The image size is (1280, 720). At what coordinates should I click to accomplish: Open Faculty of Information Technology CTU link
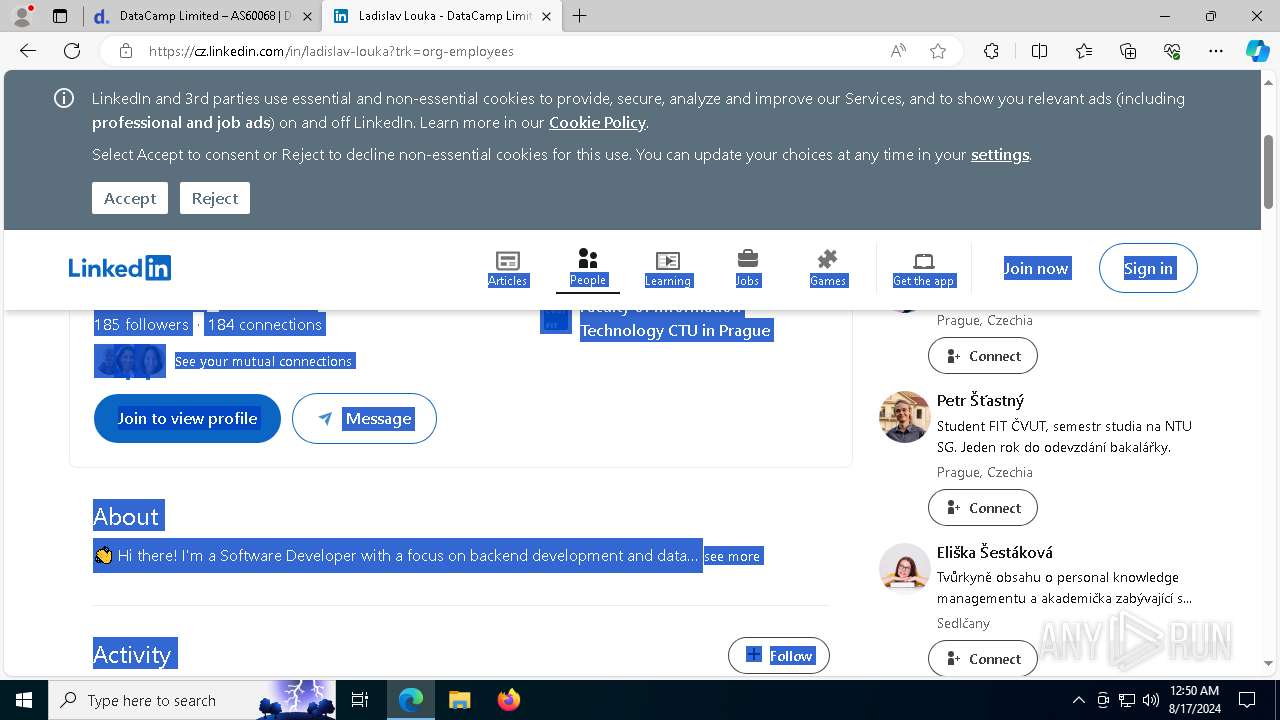[675, 320]
